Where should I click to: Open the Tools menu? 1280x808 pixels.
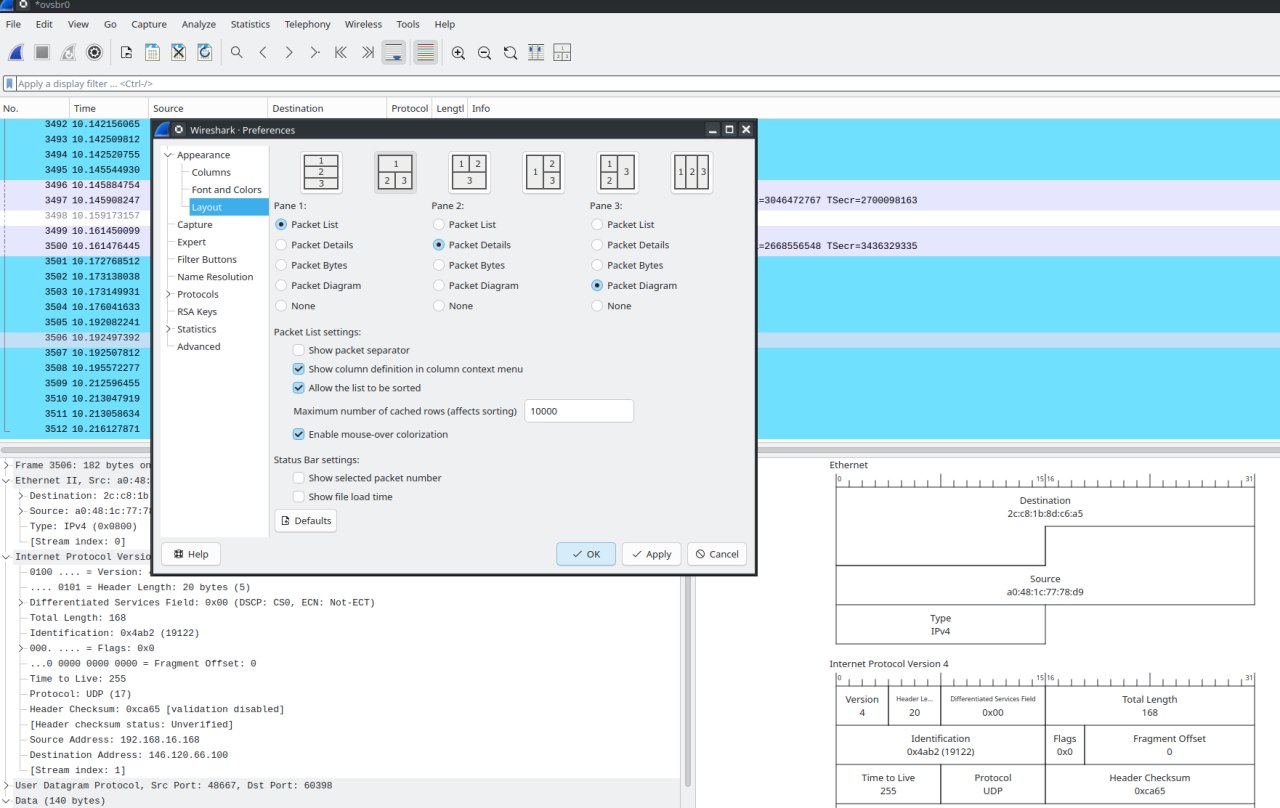click(x=408, y=24)
